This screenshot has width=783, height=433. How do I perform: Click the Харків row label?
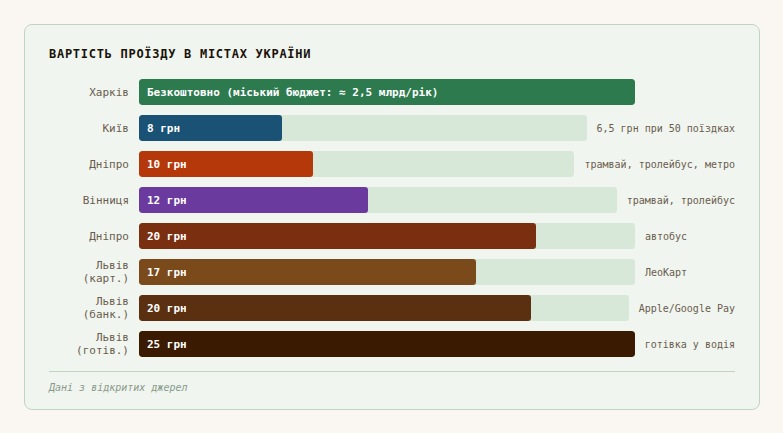tap(108, 92)
